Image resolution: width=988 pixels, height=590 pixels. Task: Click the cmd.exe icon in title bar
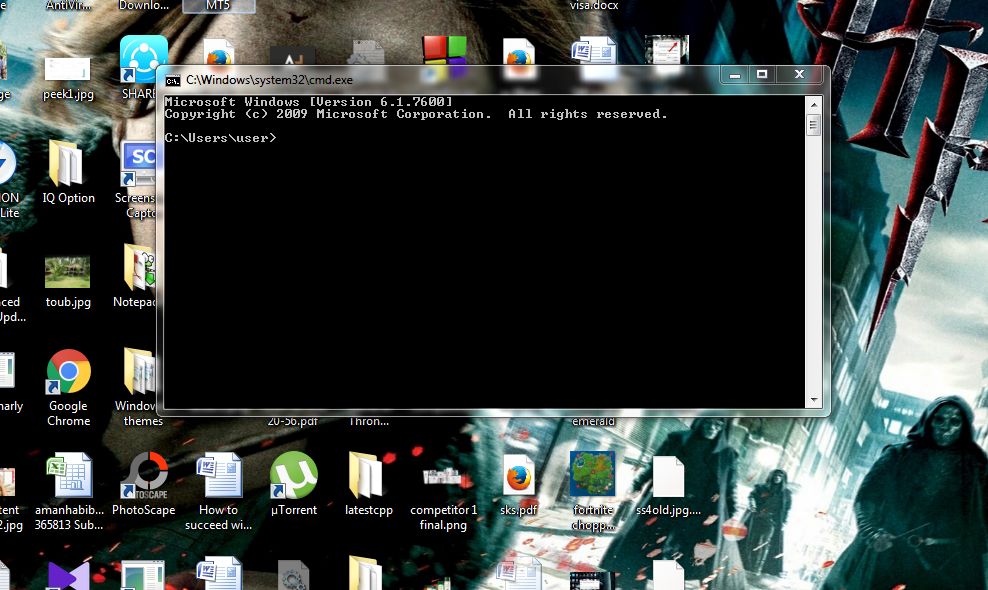click(x=172, y=81)
